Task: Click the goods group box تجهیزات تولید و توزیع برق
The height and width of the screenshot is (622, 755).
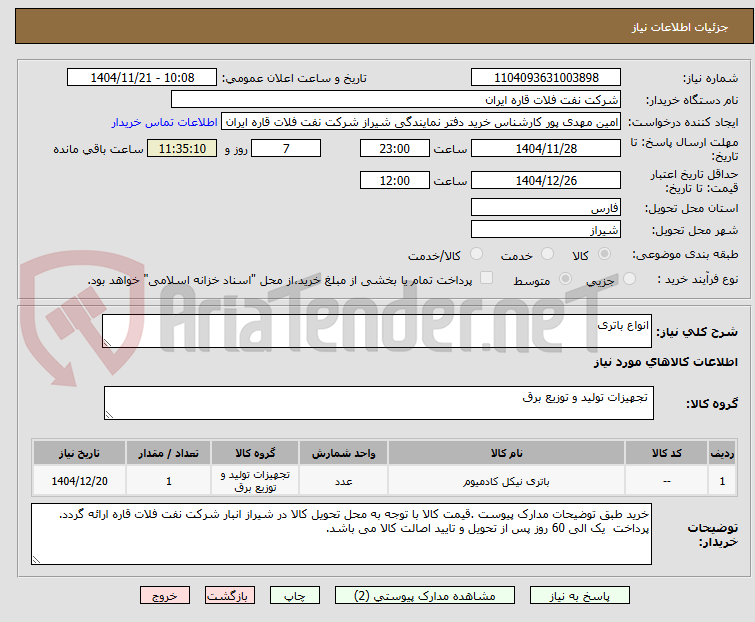Action: (x=378, y=403)
